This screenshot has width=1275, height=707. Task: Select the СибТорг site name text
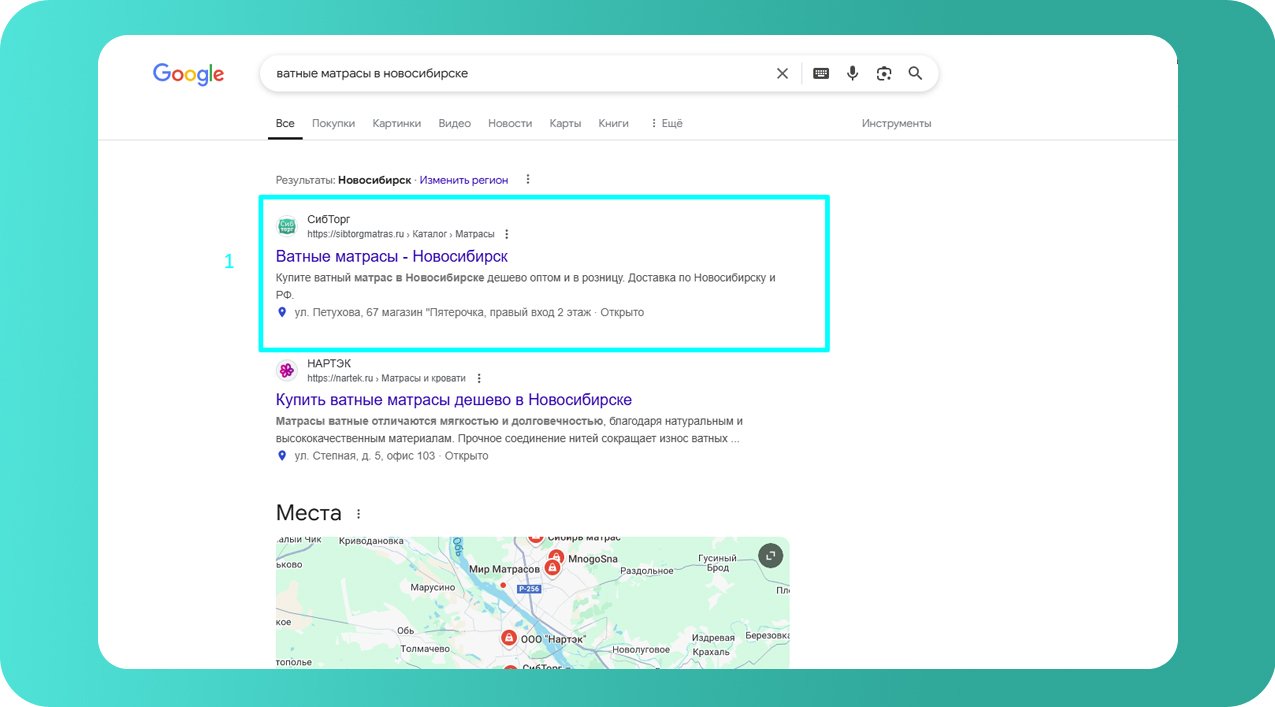click(329, 219)
